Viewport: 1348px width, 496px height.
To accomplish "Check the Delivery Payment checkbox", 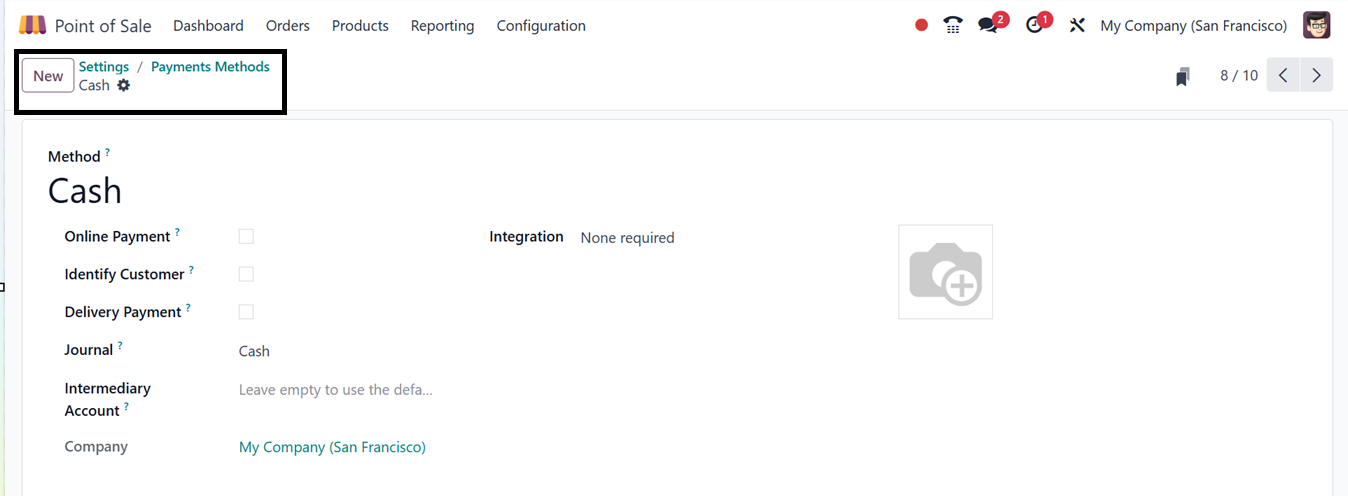I will pyautogui.click(x=246, y=313).
